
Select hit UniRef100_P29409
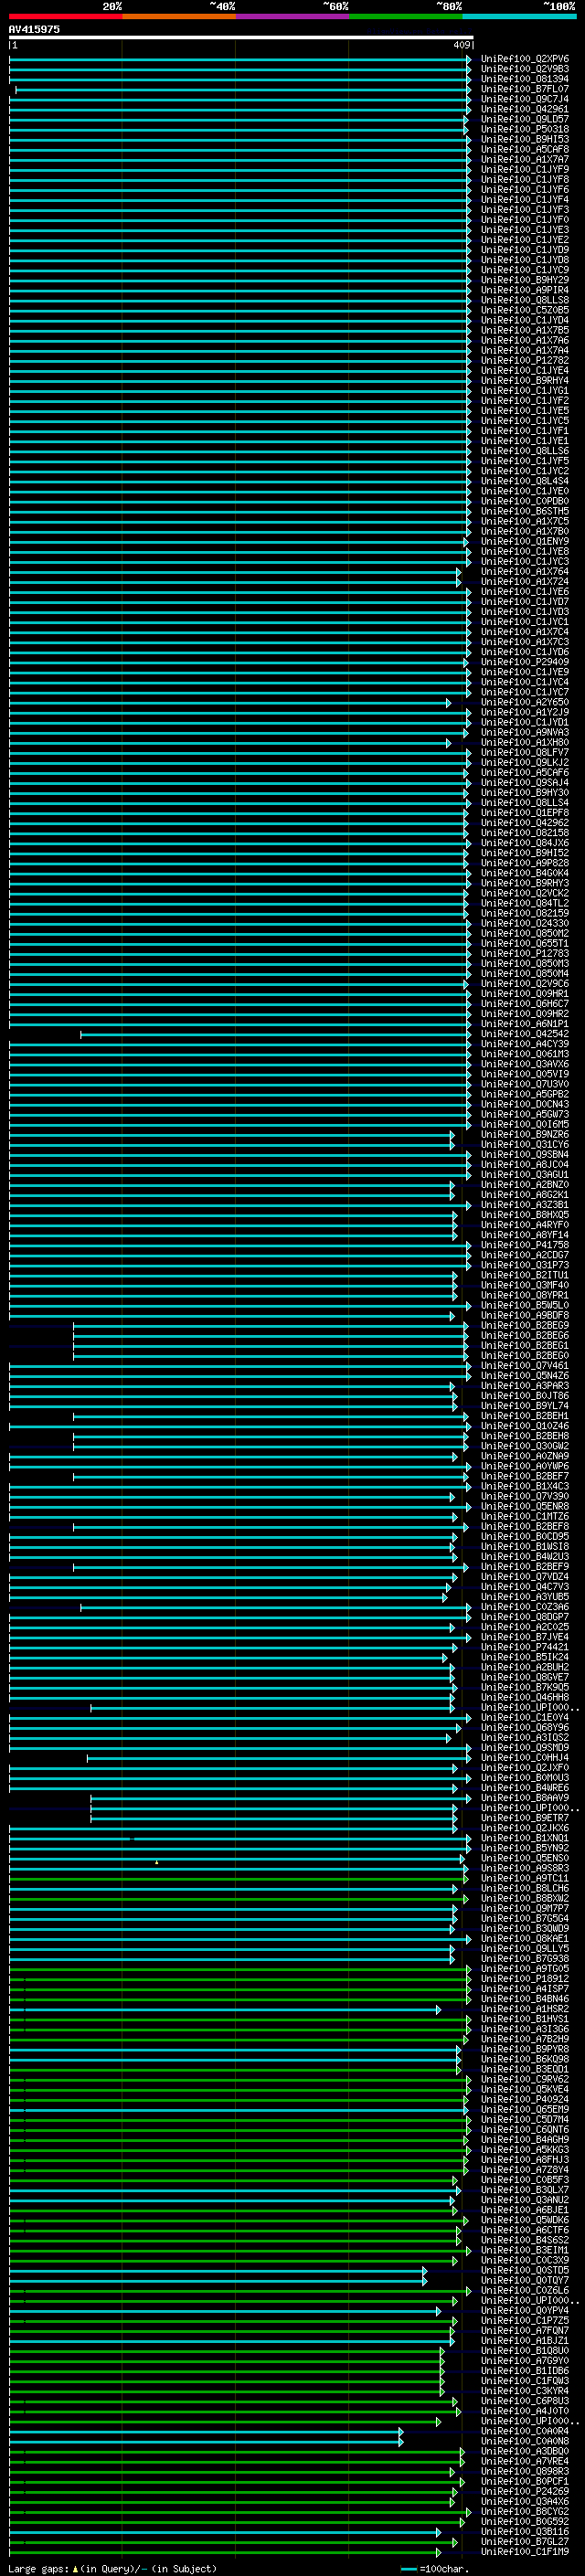[525, 662]
